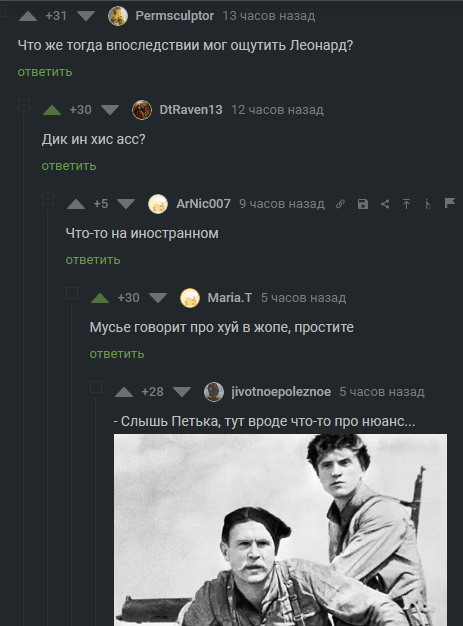463x626 pixels.
Task: Downvote DtRaven13's comment
Action: (110, 110)
